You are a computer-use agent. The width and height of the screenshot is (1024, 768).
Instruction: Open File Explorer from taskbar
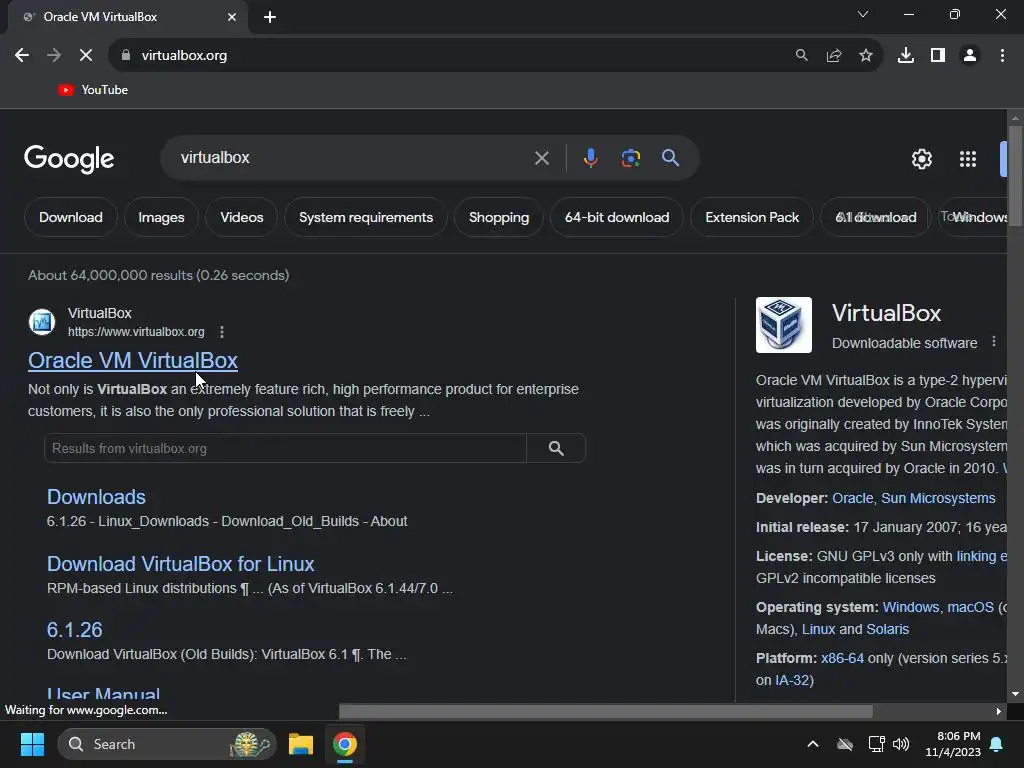[x=301, y=744]
